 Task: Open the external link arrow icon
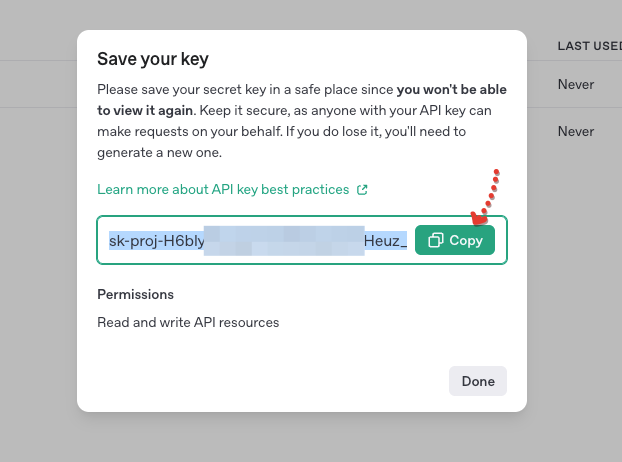click(362, 190)
